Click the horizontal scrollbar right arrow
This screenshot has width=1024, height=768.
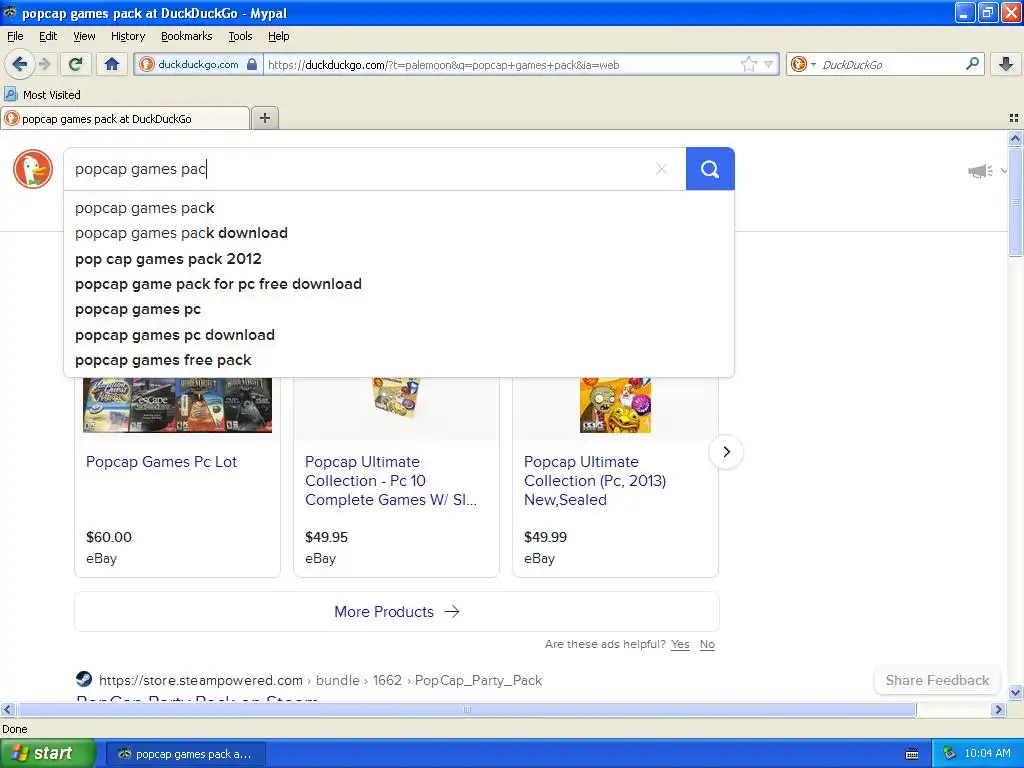(998, 709)
